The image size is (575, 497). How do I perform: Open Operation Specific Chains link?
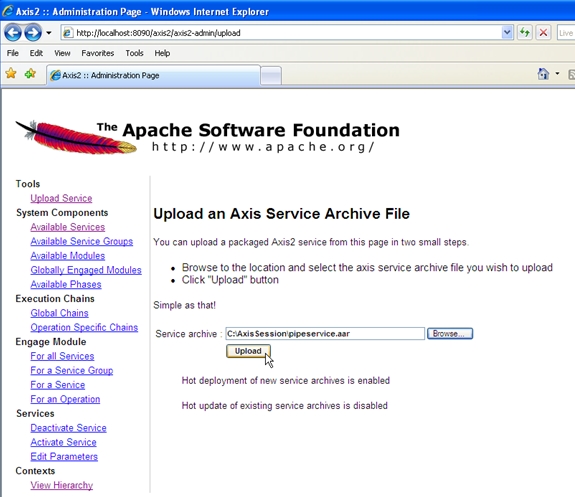84,327
